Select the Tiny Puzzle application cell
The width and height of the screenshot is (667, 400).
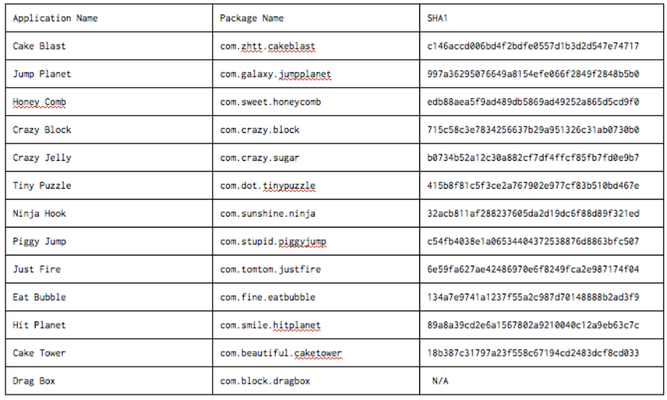[x=109, y=186]
